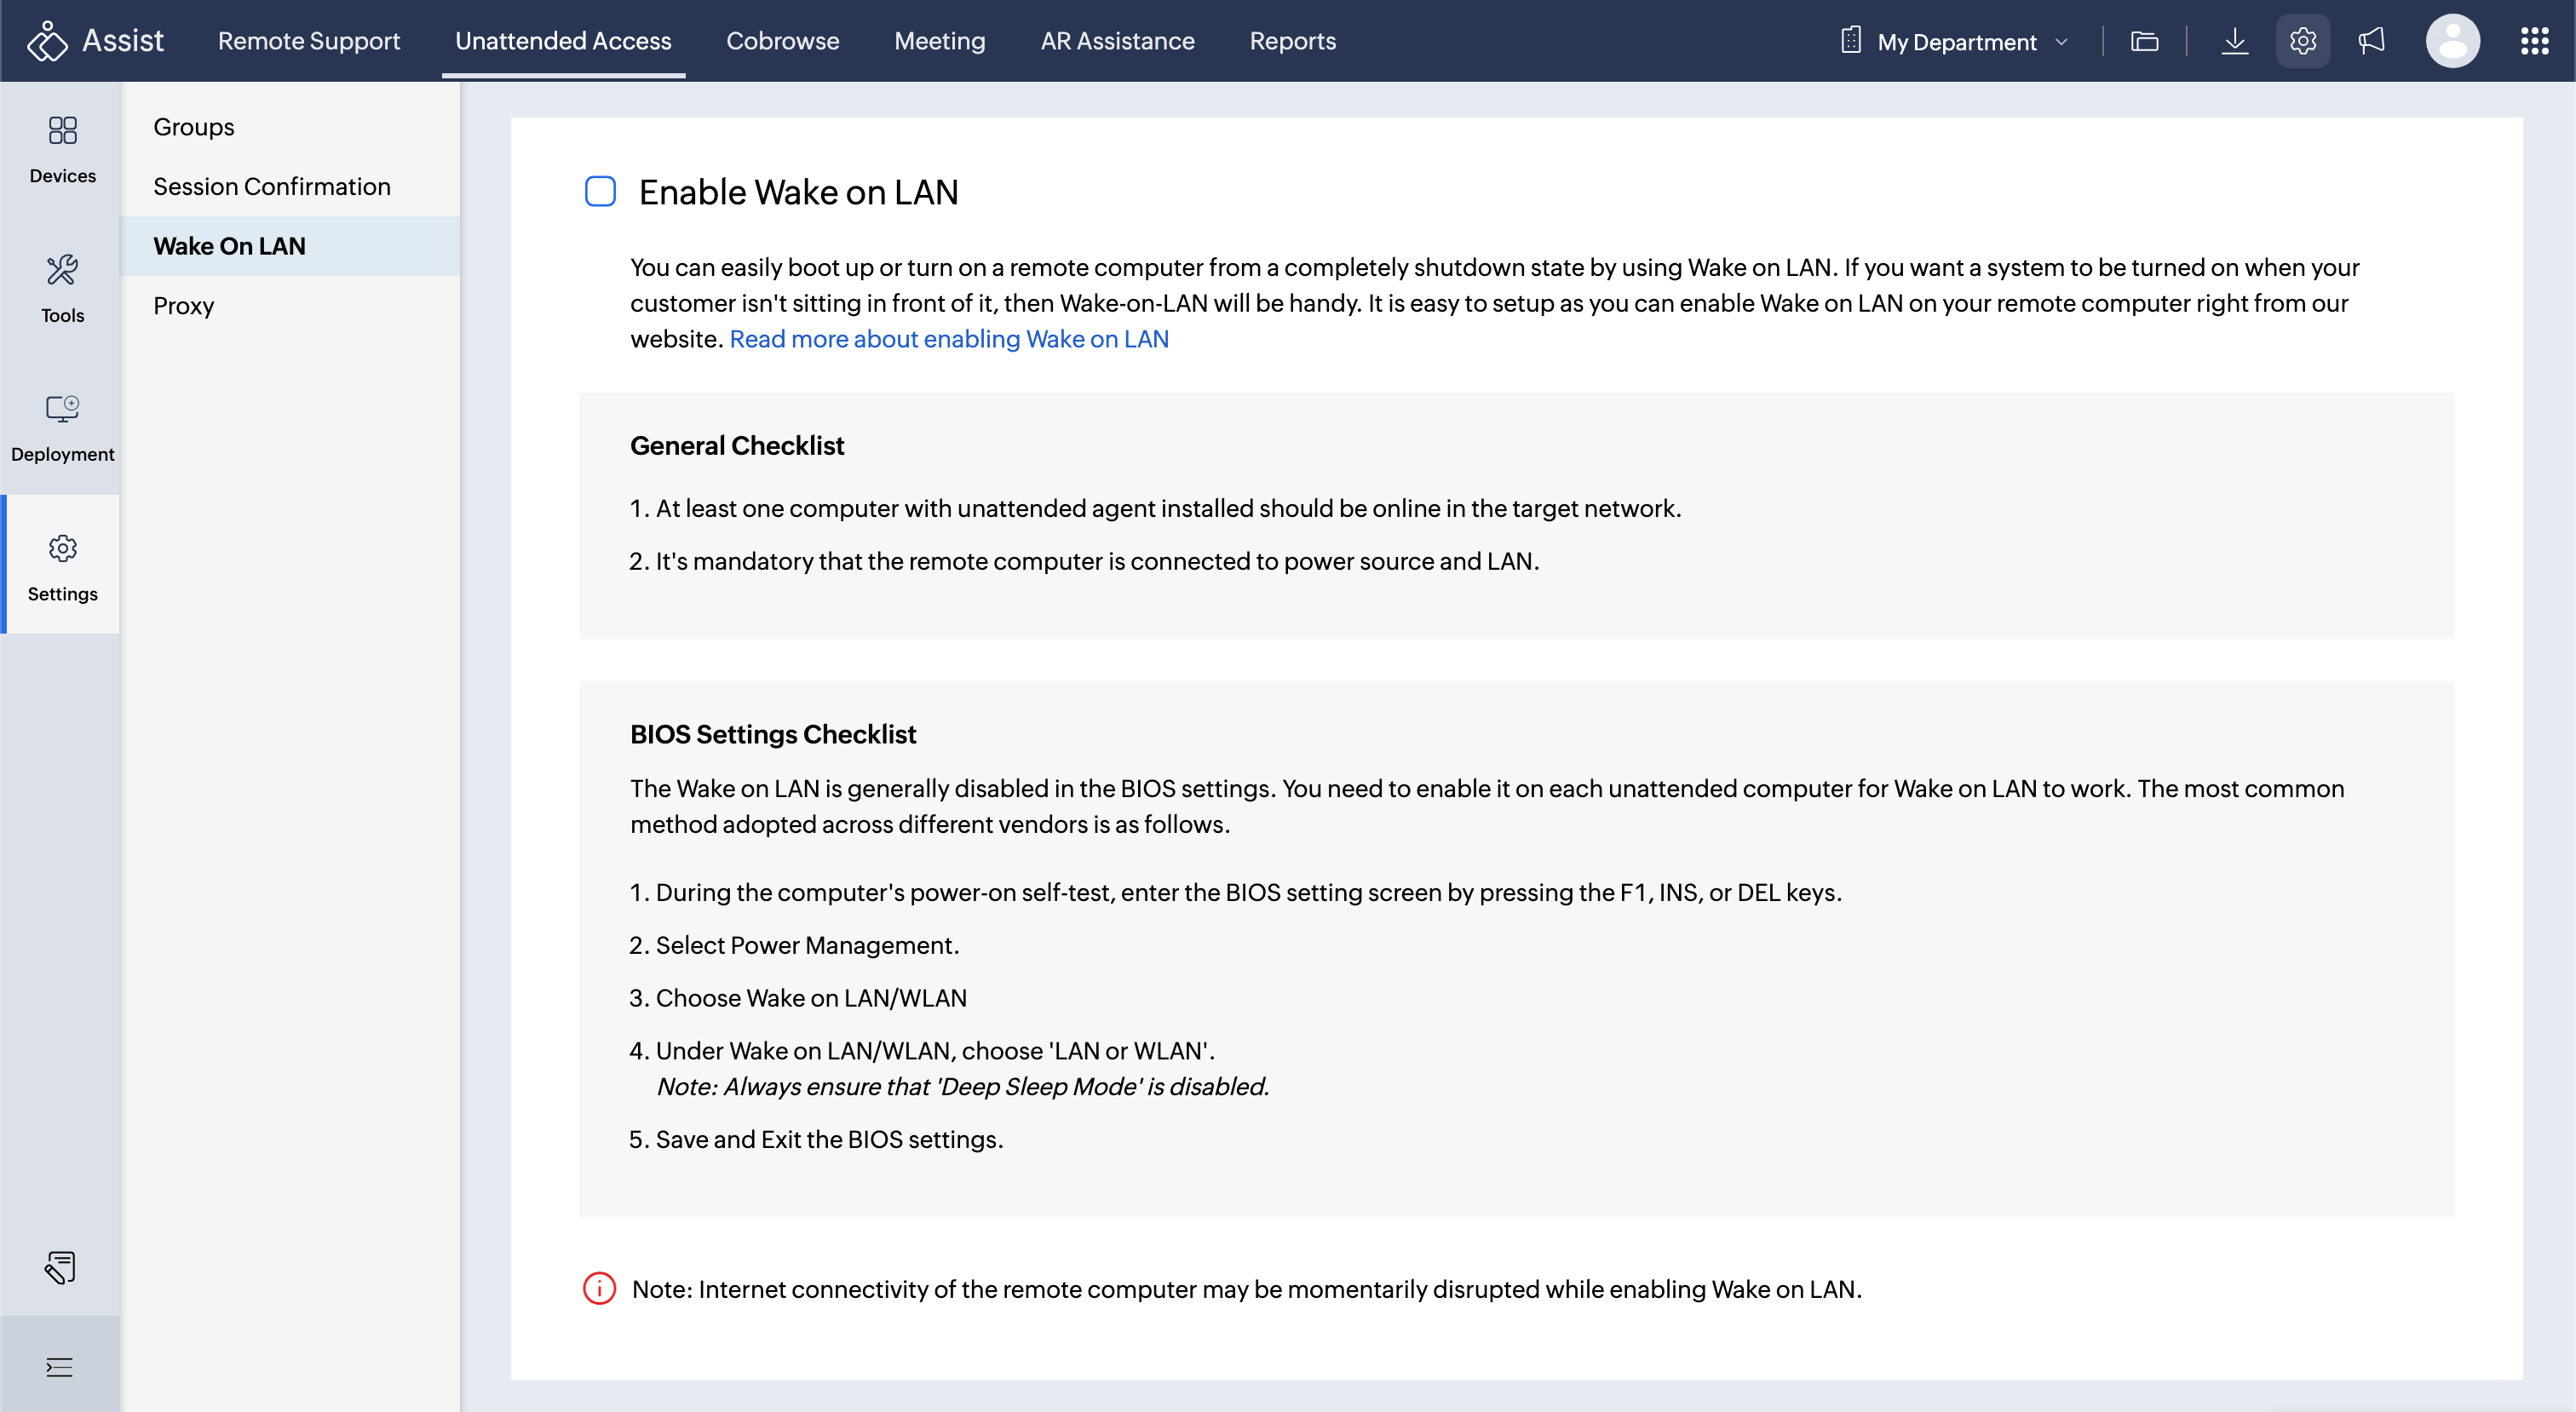Switch to the Remote Support tab
Screen dimensions: 2576x1412
[x=308, y=41]
